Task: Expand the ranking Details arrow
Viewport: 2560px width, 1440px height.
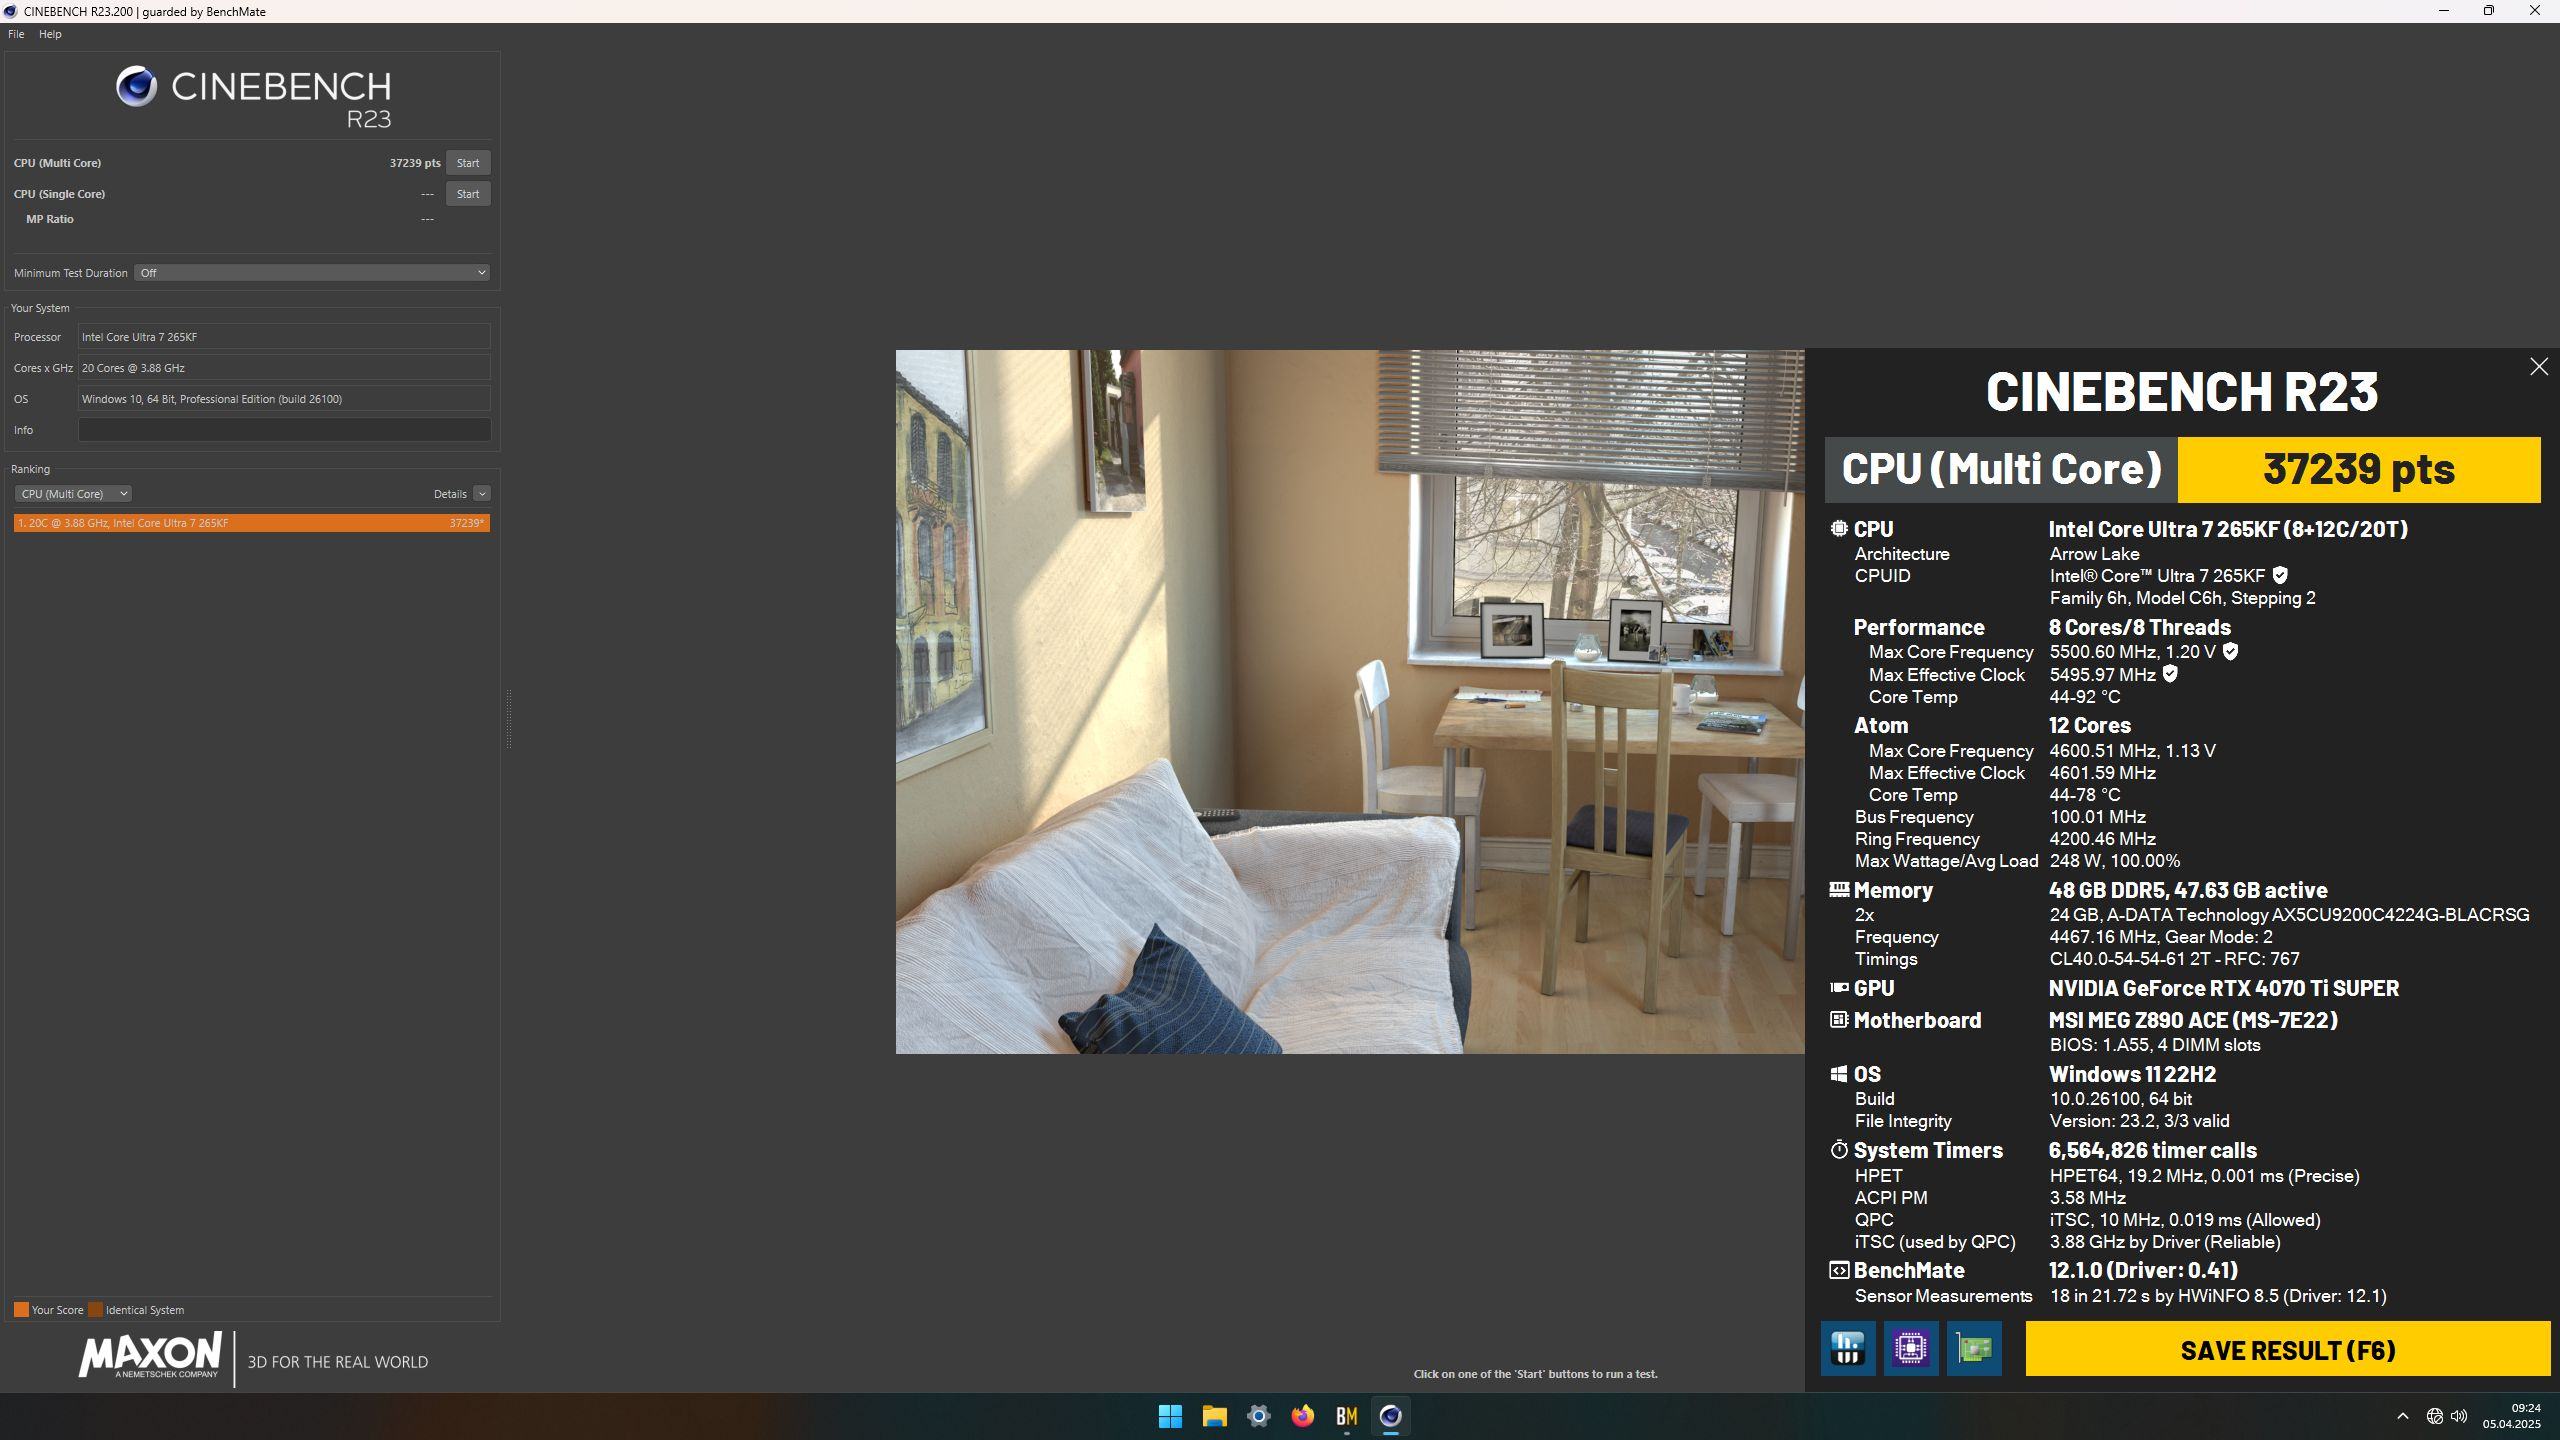Action: click(x=482, y=494)
